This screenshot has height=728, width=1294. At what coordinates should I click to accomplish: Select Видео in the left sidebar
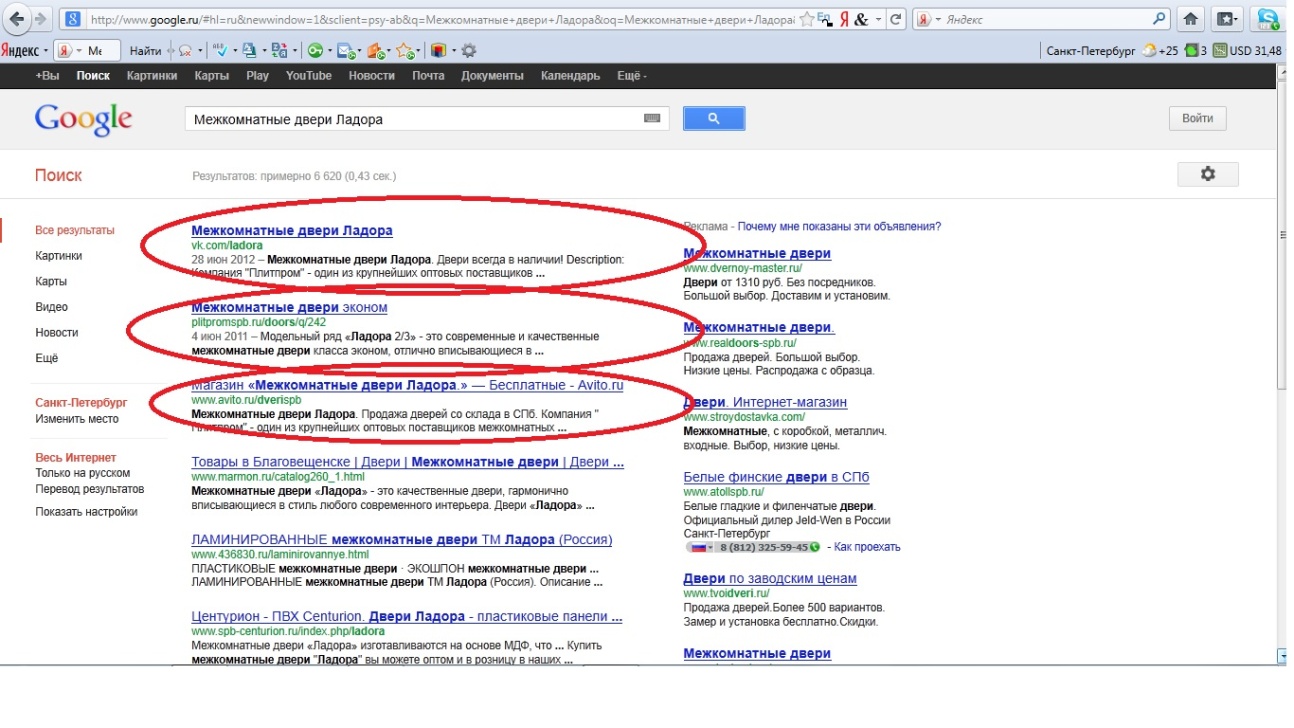(x=51, y=307)
